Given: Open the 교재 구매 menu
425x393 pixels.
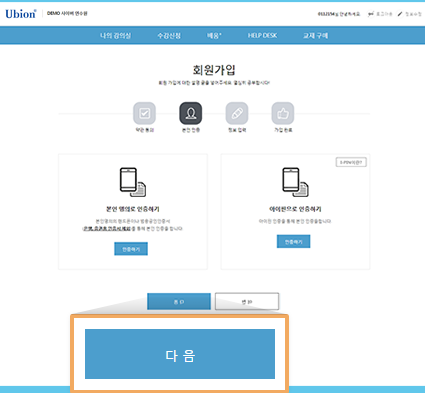Looking at the screenshot, I should (x=315, y=35).
